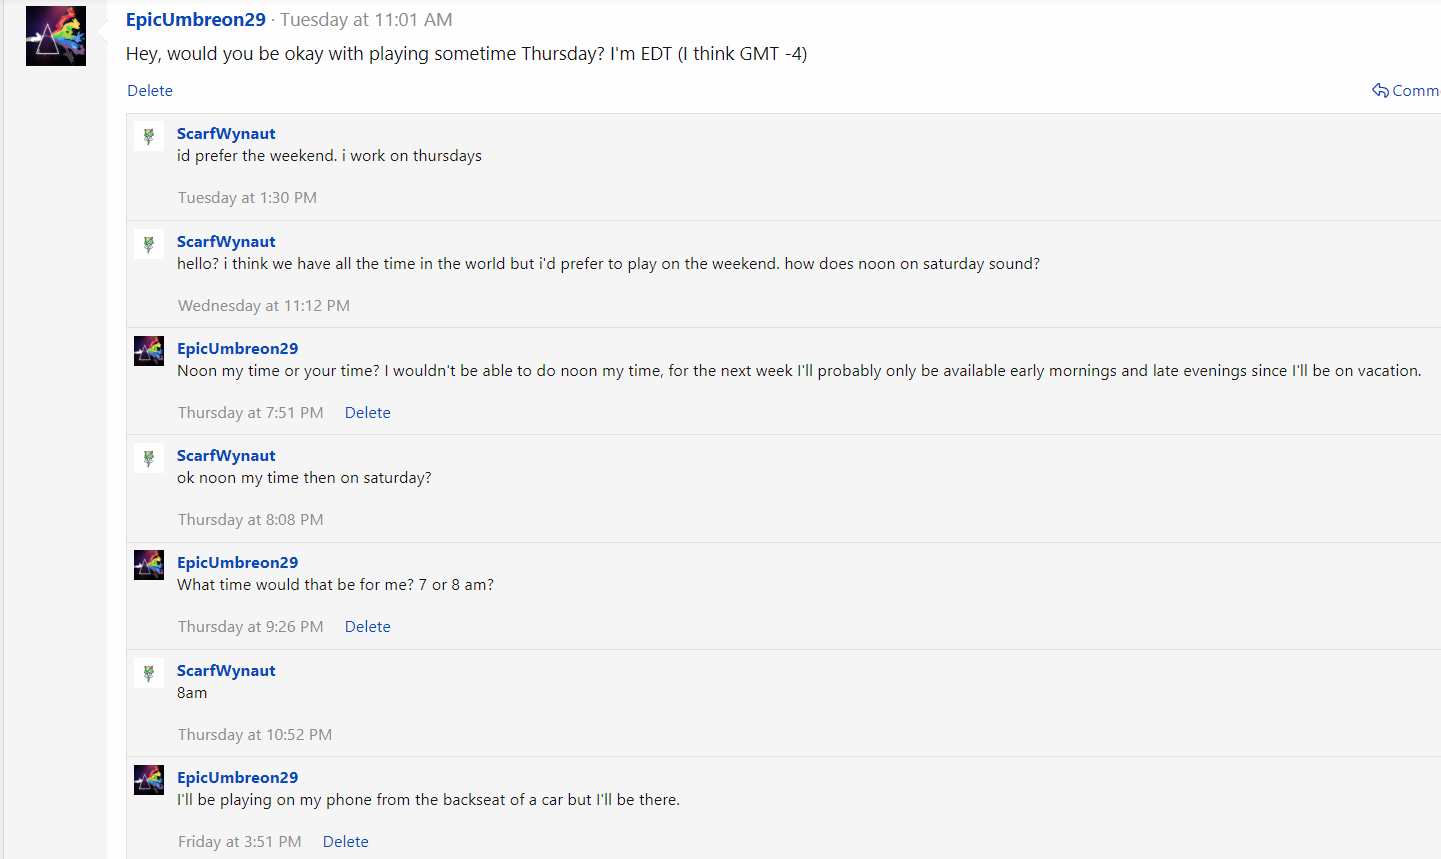Open ScarfWynaut username on '8am' comment
This screenshot has width=1441, height=859.
tap(226, 671)
